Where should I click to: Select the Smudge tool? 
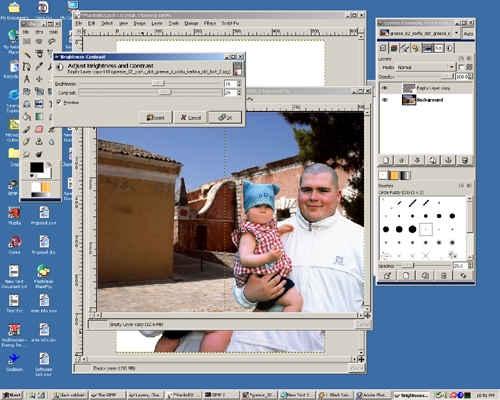(x=27, y=154)
